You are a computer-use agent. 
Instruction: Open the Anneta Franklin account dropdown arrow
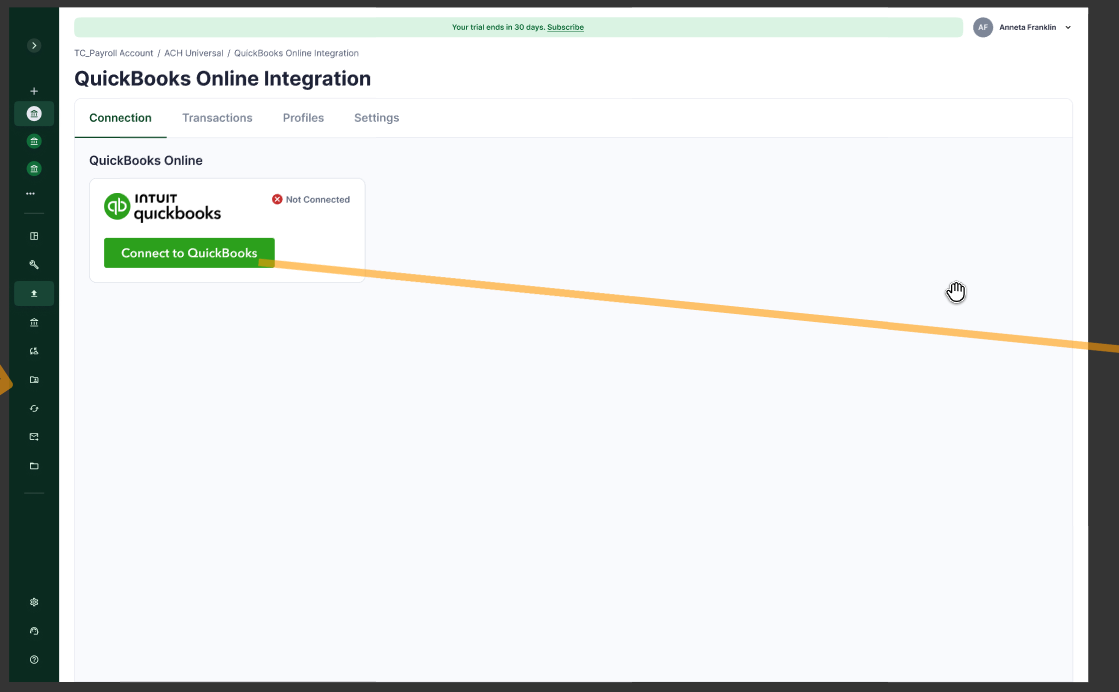(x=1068, y=28)
